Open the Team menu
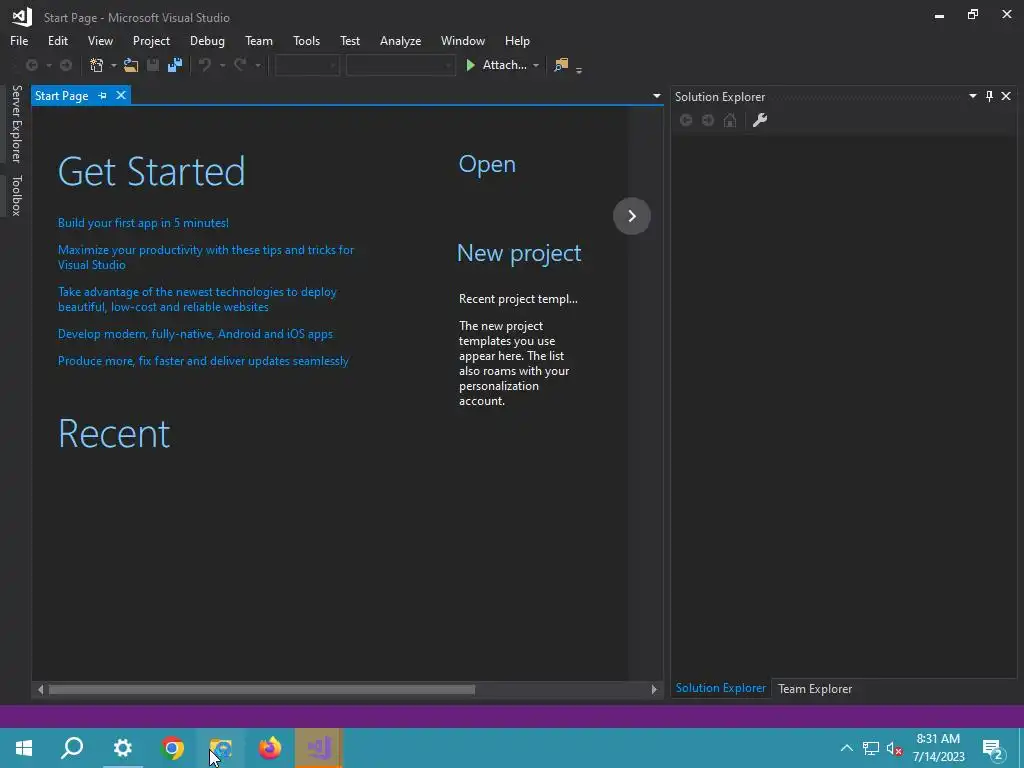The image size is (1024, 768). (x=259, y=40)
